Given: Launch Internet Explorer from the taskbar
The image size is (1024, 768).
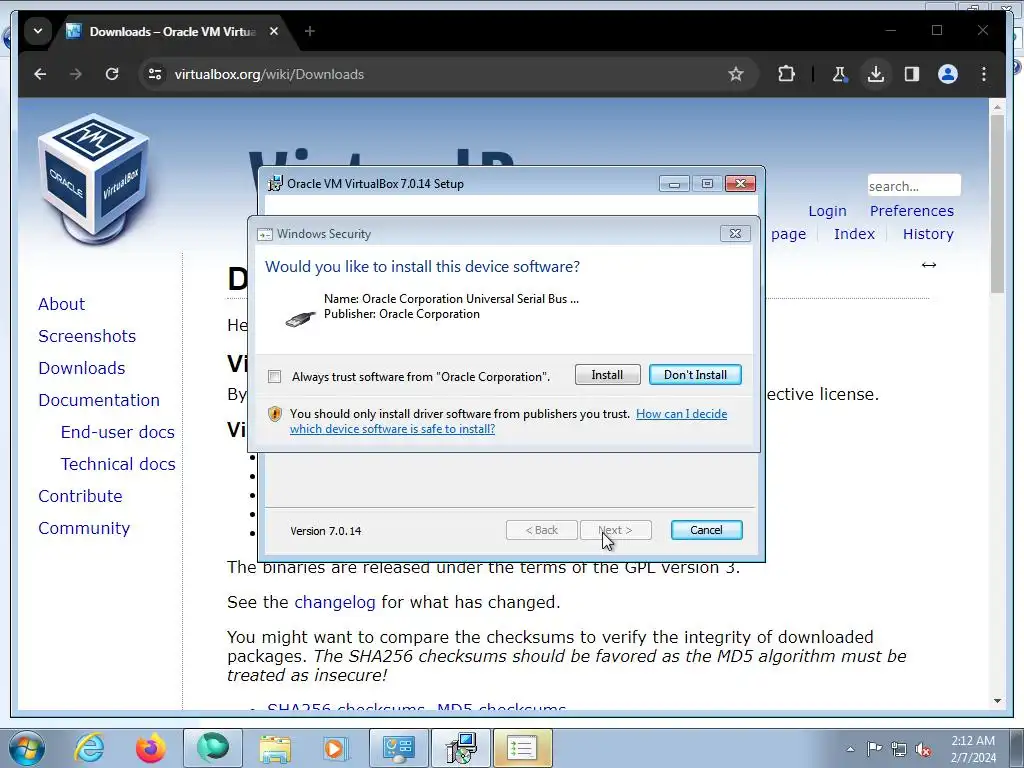Looking at the screenshot, I should coord(88,748).
